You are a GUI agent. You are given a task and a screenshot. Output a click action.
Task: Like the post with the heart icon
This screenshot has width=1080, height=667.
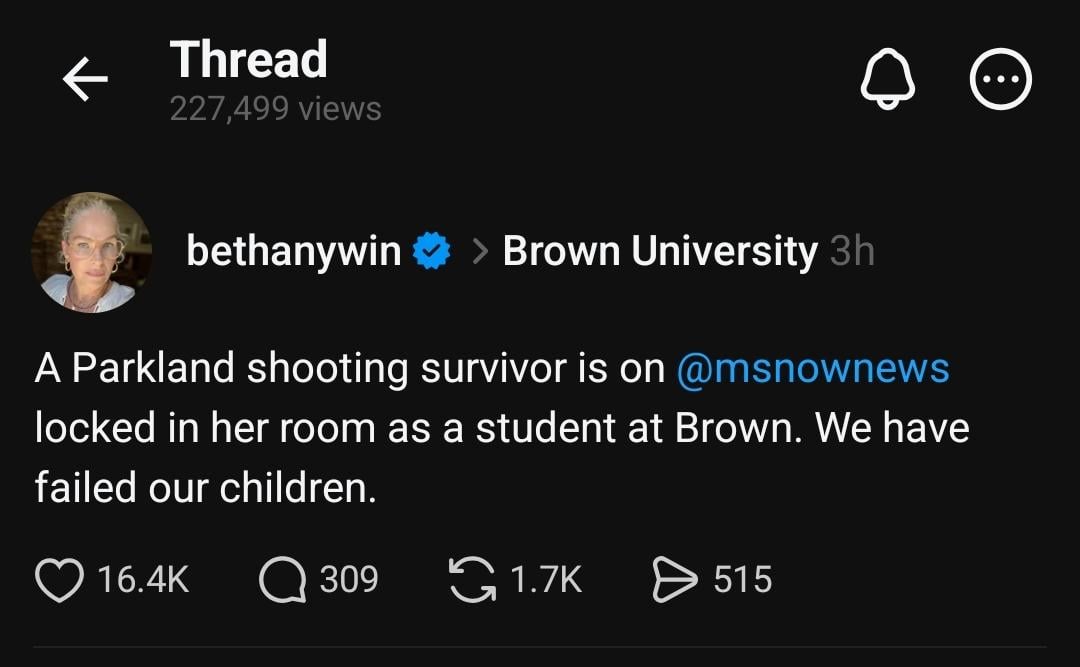[59, 580]
